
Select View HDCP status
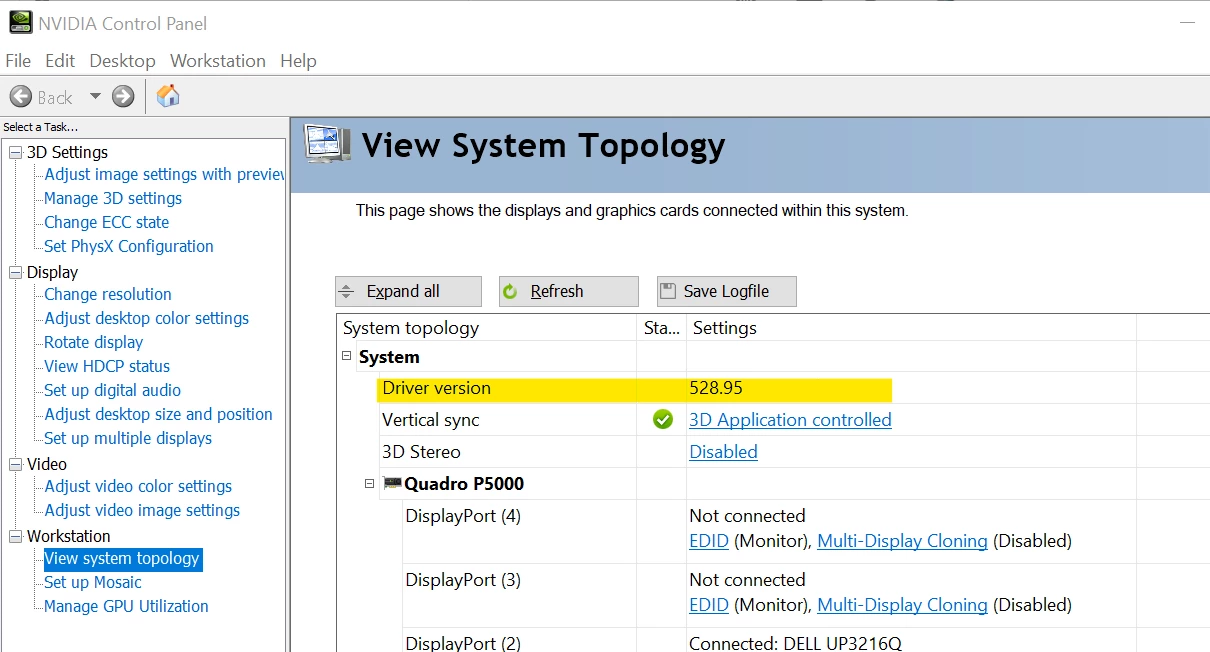tap(107, 366)
